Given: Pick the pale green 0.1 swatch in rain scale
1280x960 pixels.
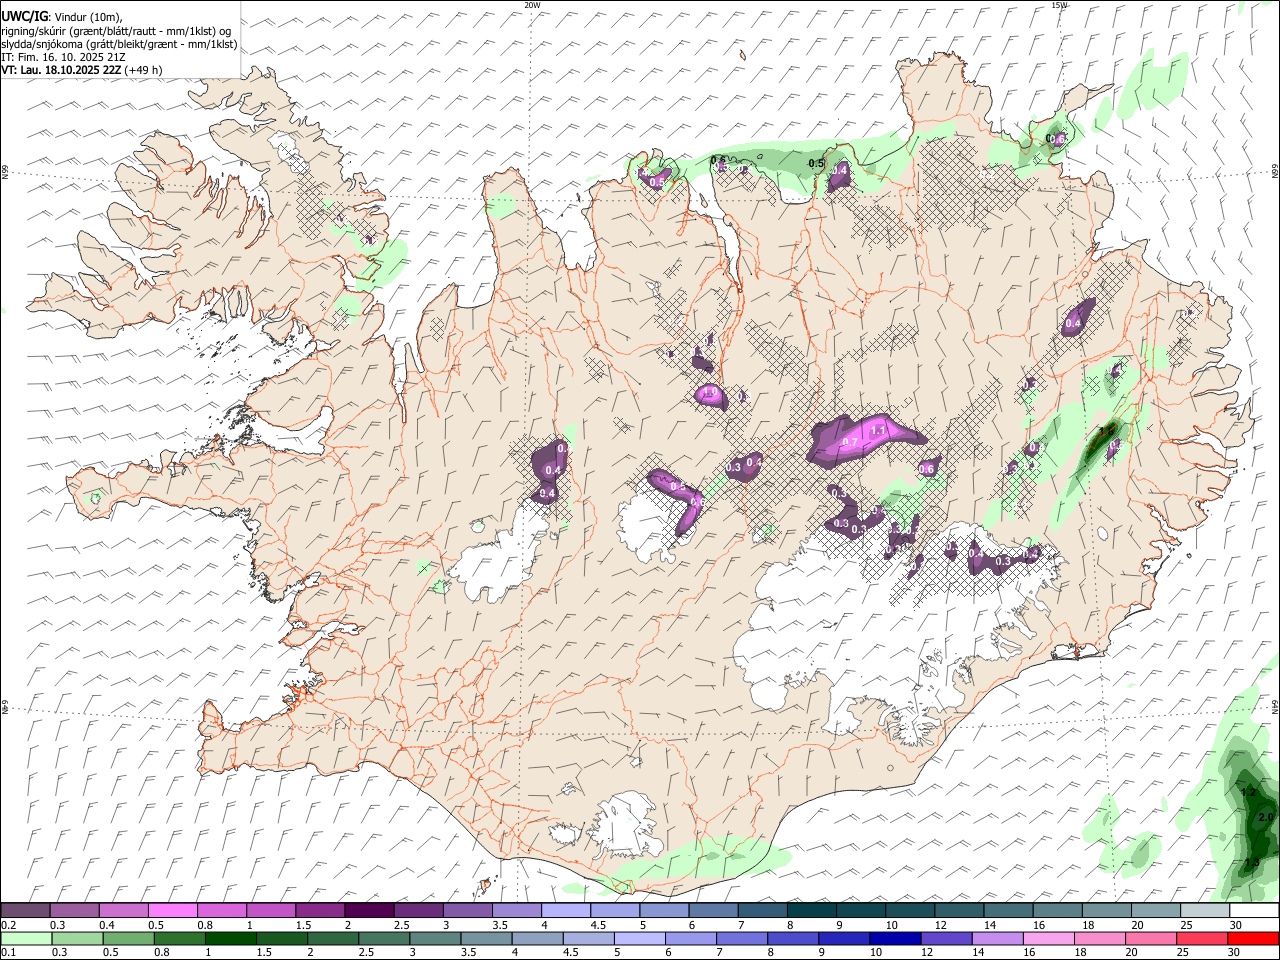Looking at the screenshot, I should tap(26, 938).
